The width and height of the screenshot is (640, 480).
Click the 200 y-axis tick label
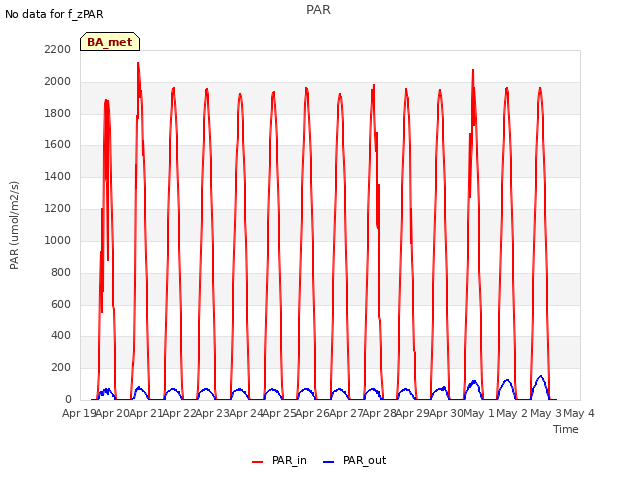[x=61, y=368]
